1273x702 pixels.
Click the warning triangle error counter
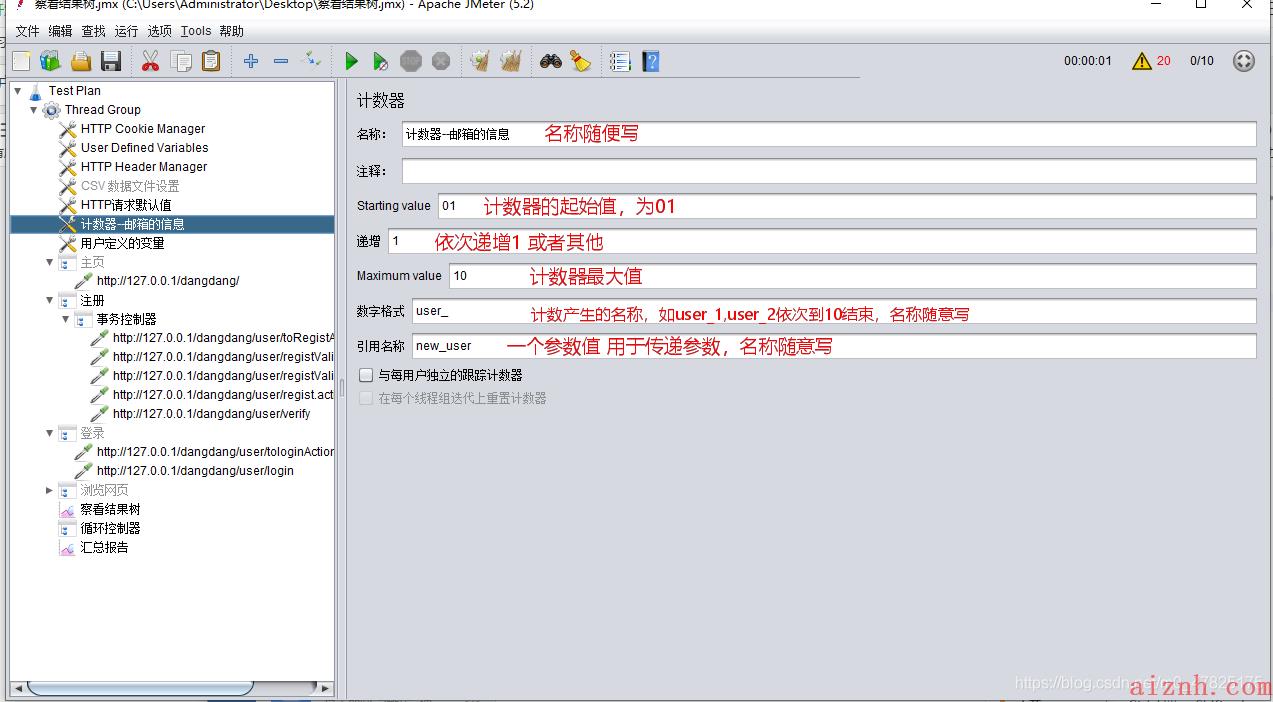coord(1142,61)
